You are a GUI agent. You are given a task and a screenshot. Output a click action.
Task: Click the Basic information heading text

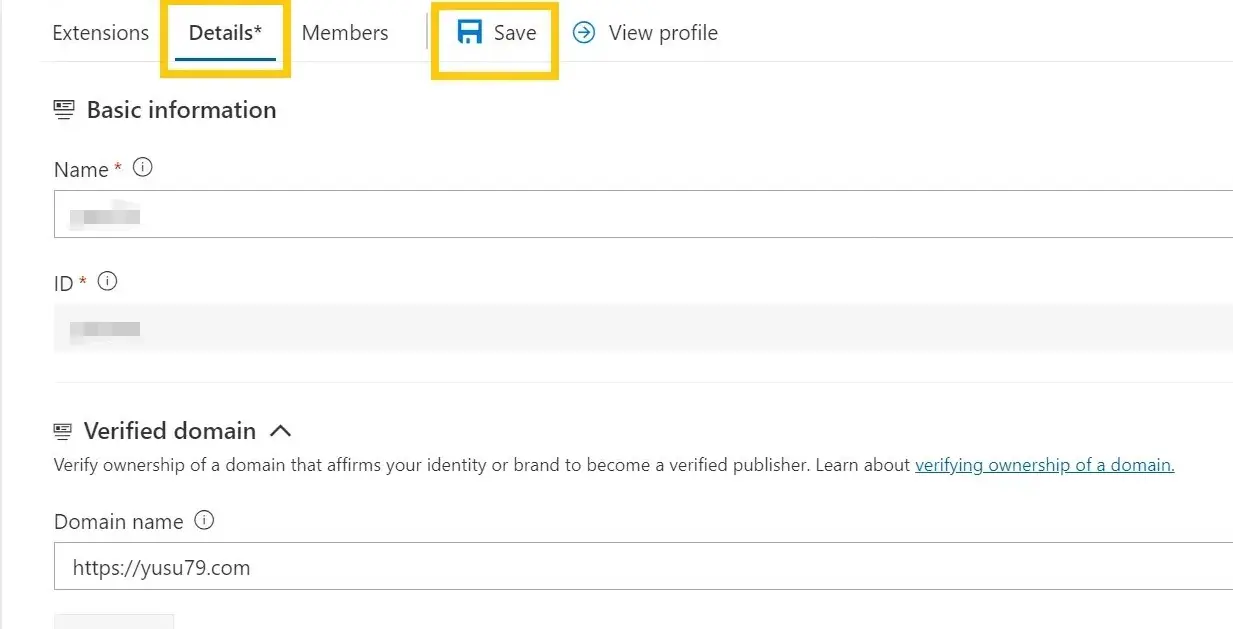click(181, 110)
